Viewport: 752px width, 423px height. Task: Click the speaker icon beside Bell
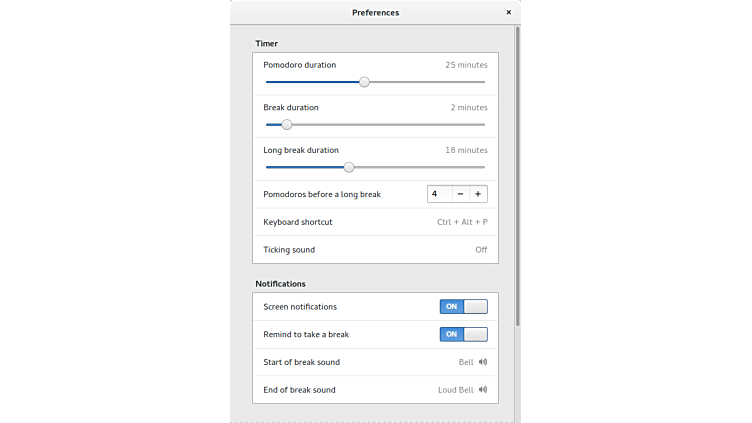pyautogui.click(x=483, y=362)
